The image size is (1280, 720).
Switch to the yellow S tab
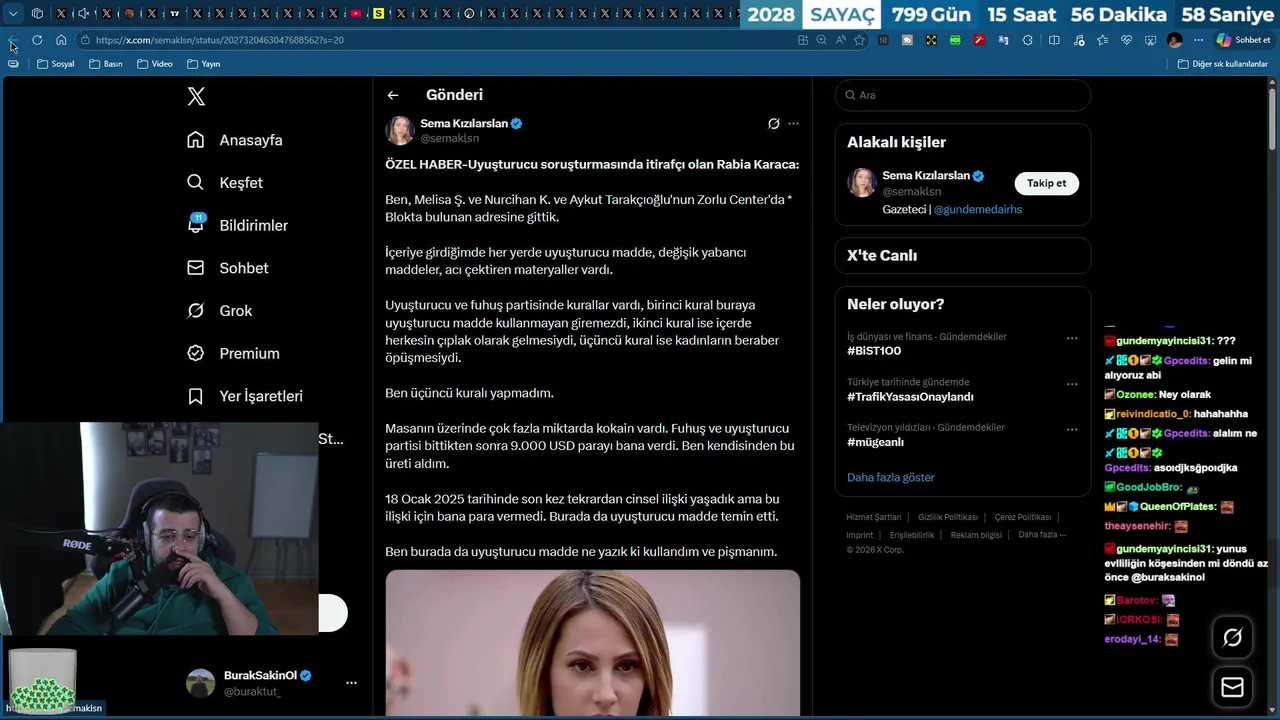click(x=378, y=14)
